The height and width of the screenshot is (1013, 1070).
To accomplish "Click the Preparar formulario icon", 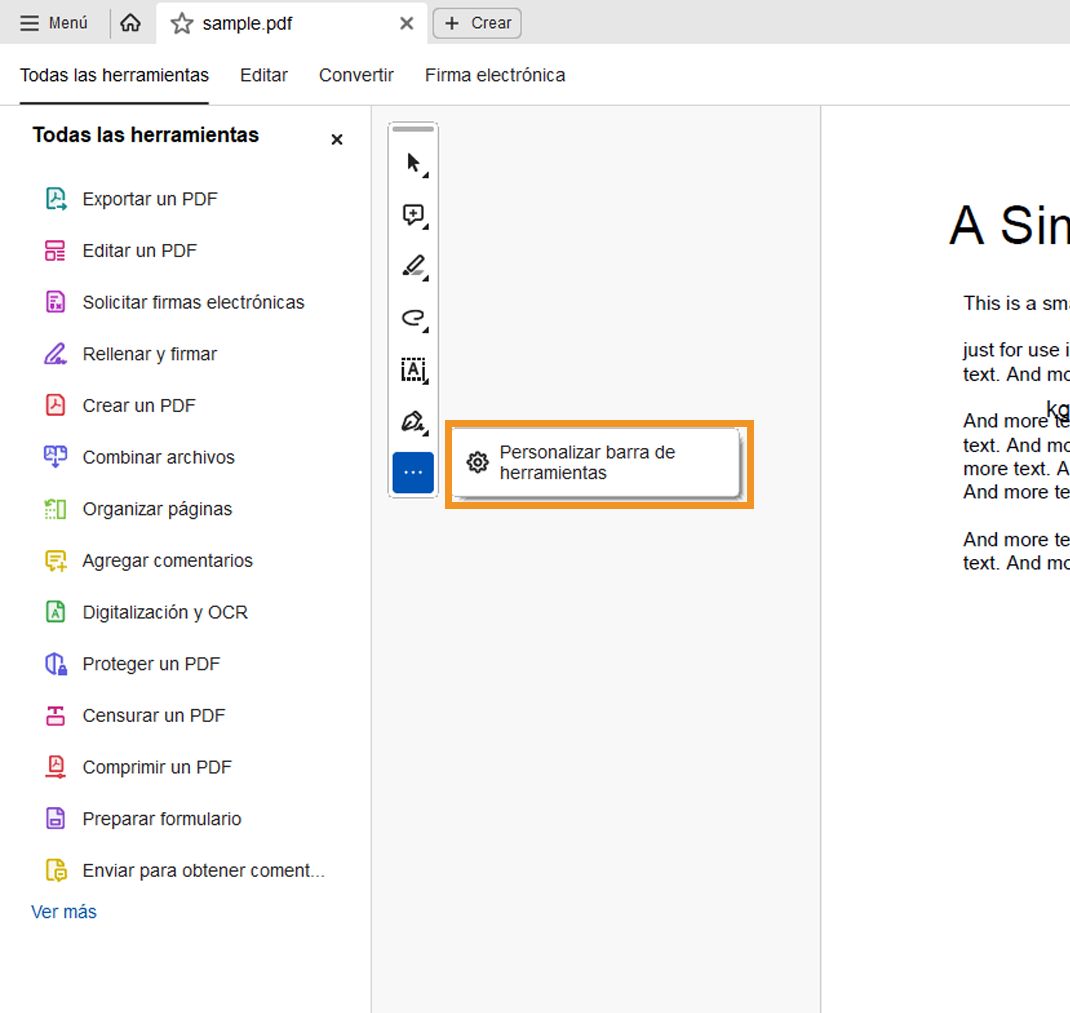I will click(x=55, y=818).
